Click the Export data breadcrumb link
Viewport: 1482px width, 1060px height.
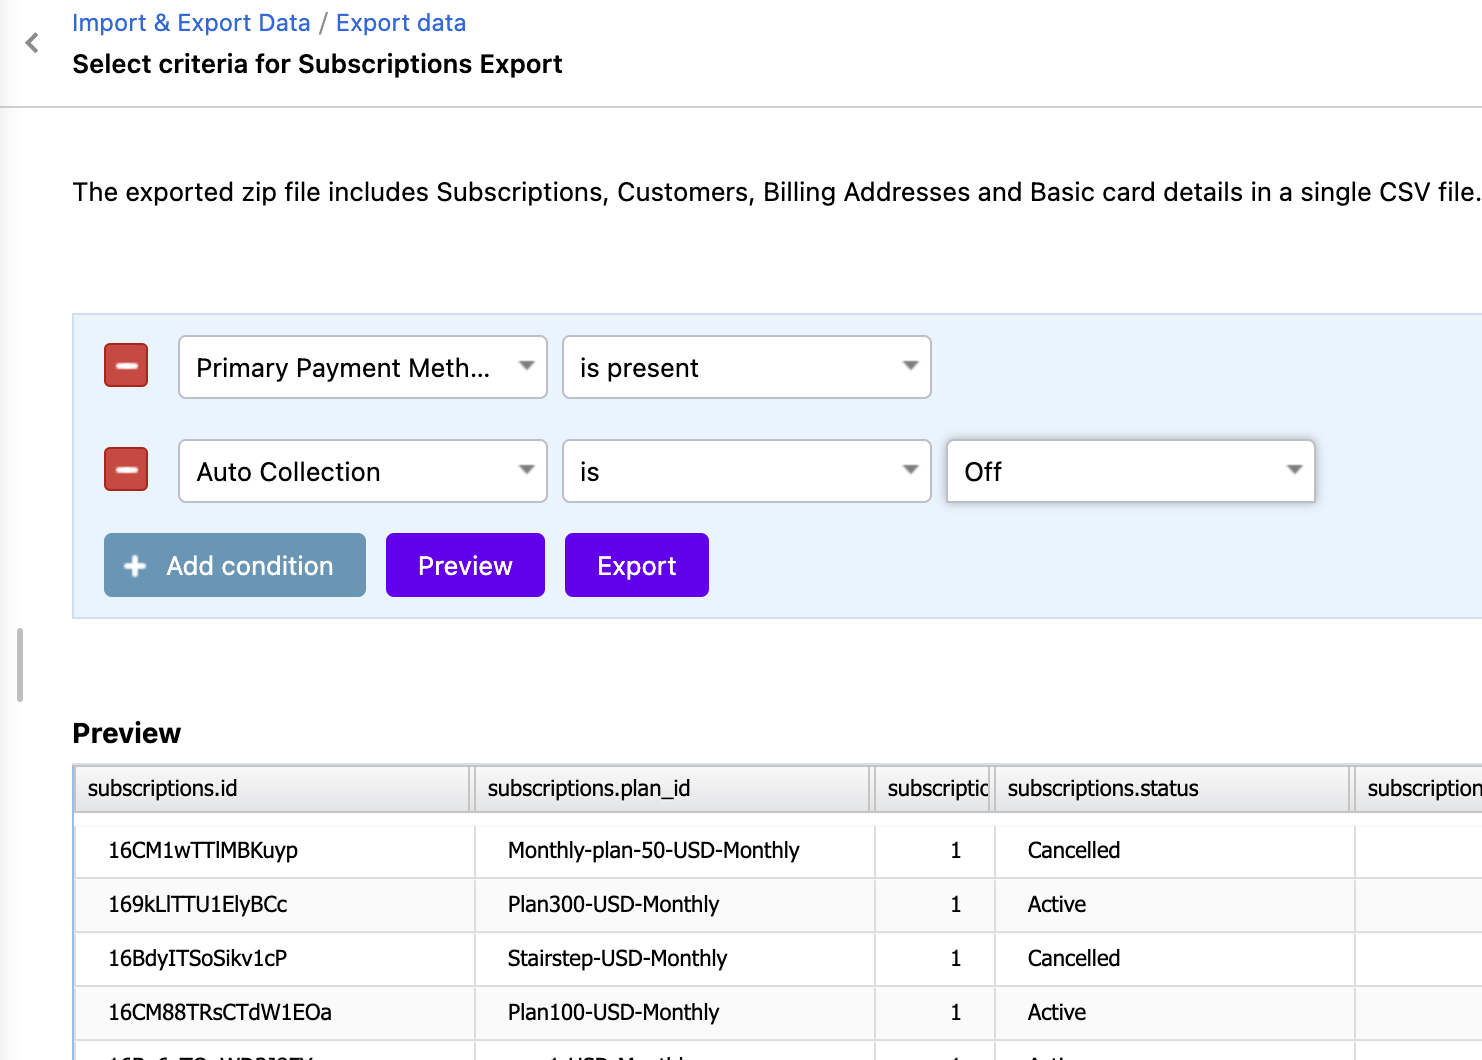point(400,22)
